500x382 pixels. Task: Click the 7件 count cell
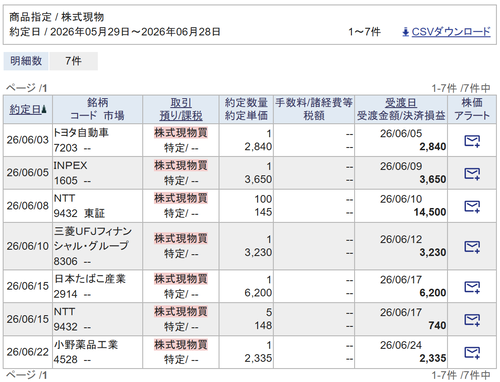click(73, 61)
